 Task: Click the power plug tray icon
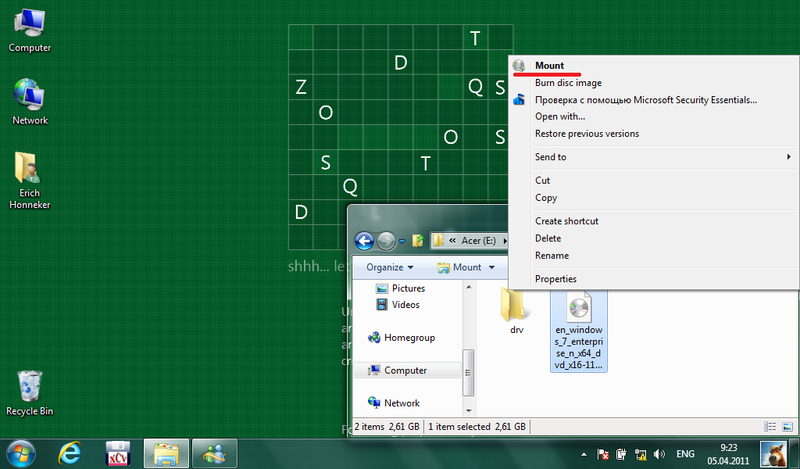click(x=621, y=454)
